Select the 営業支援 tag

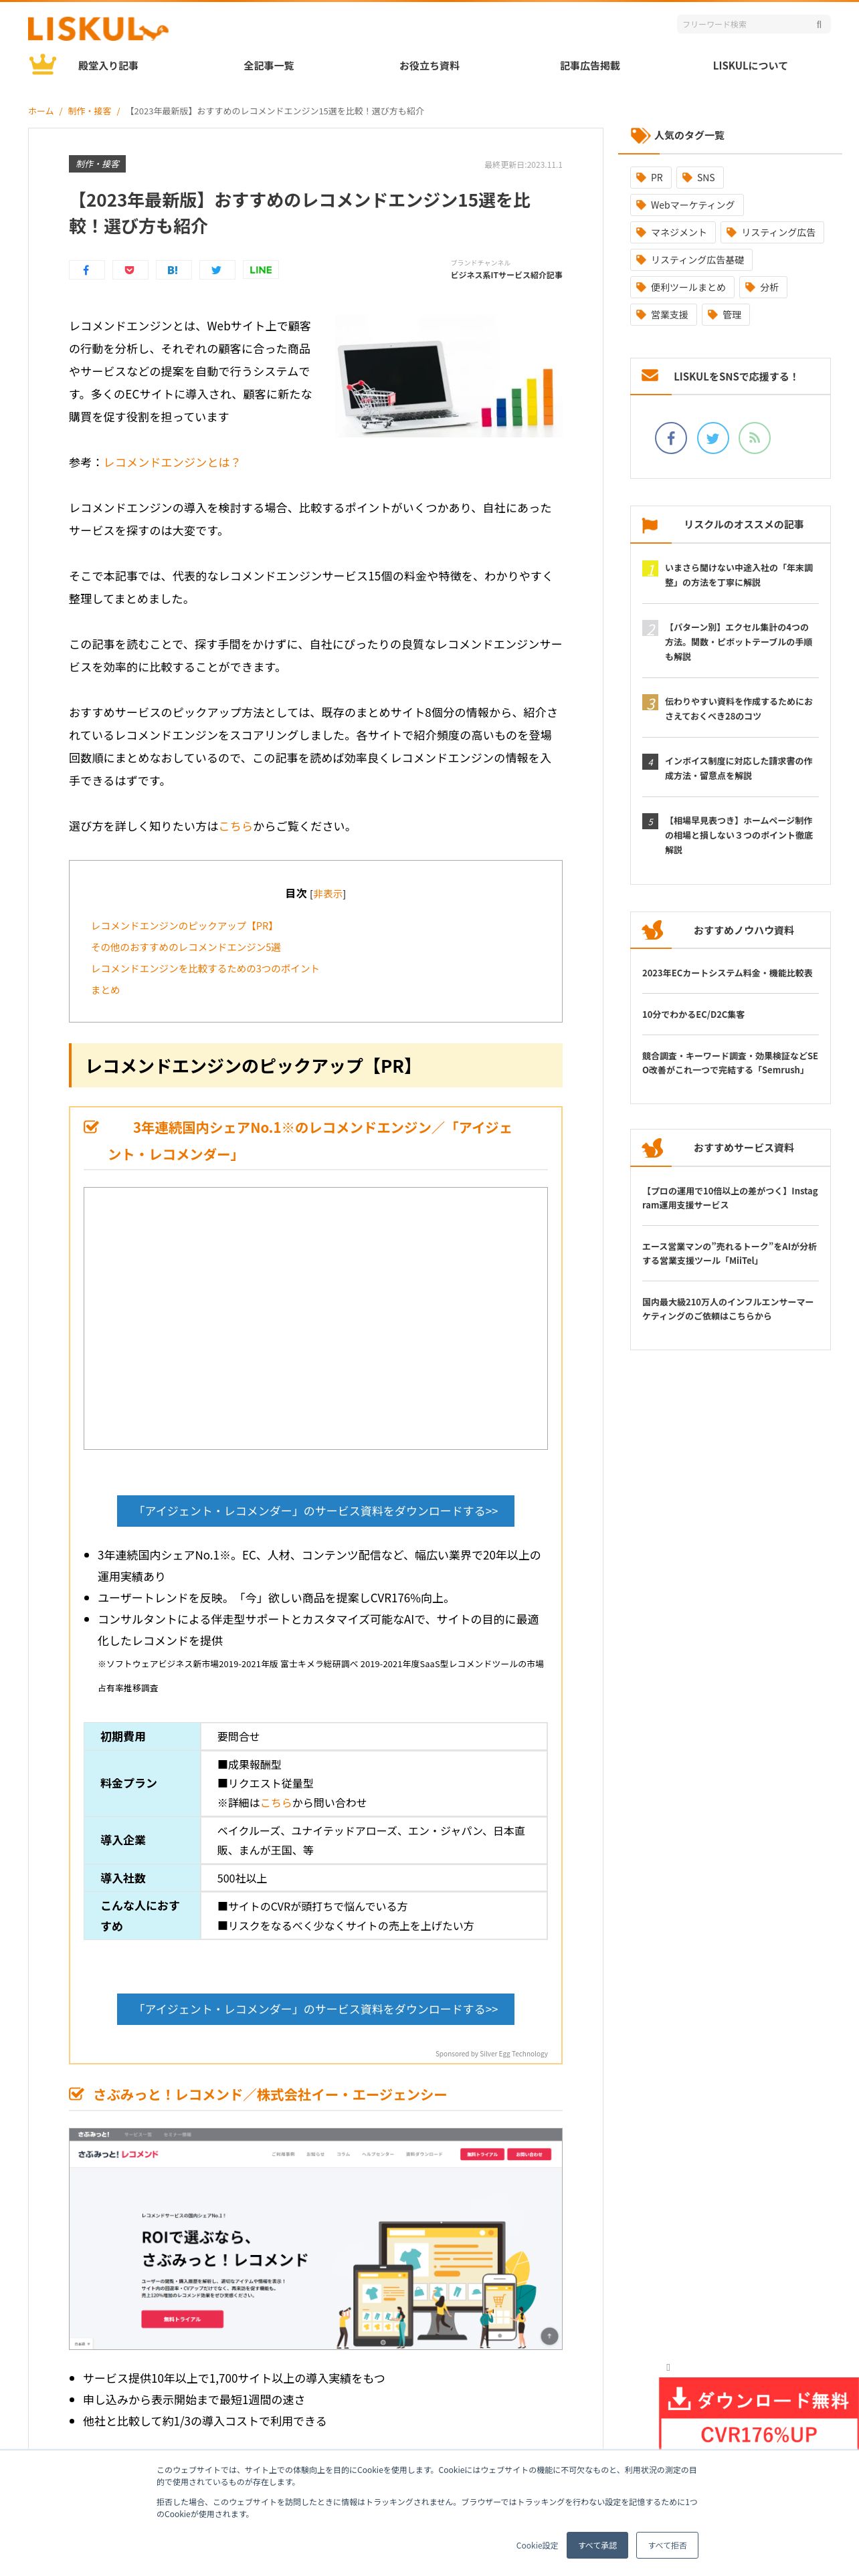(x=662, y=314)
